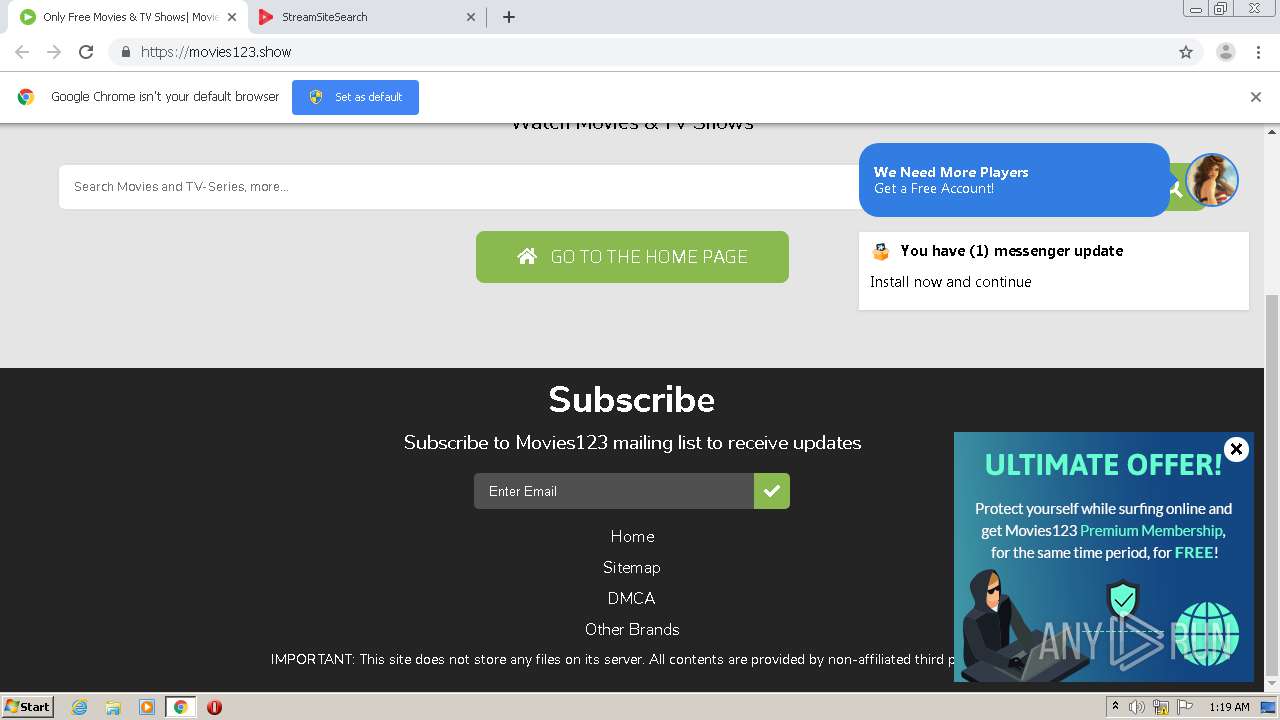1280x720 pixels.
Task: Submit email with the green checkmark button
Action: (772, 491)
